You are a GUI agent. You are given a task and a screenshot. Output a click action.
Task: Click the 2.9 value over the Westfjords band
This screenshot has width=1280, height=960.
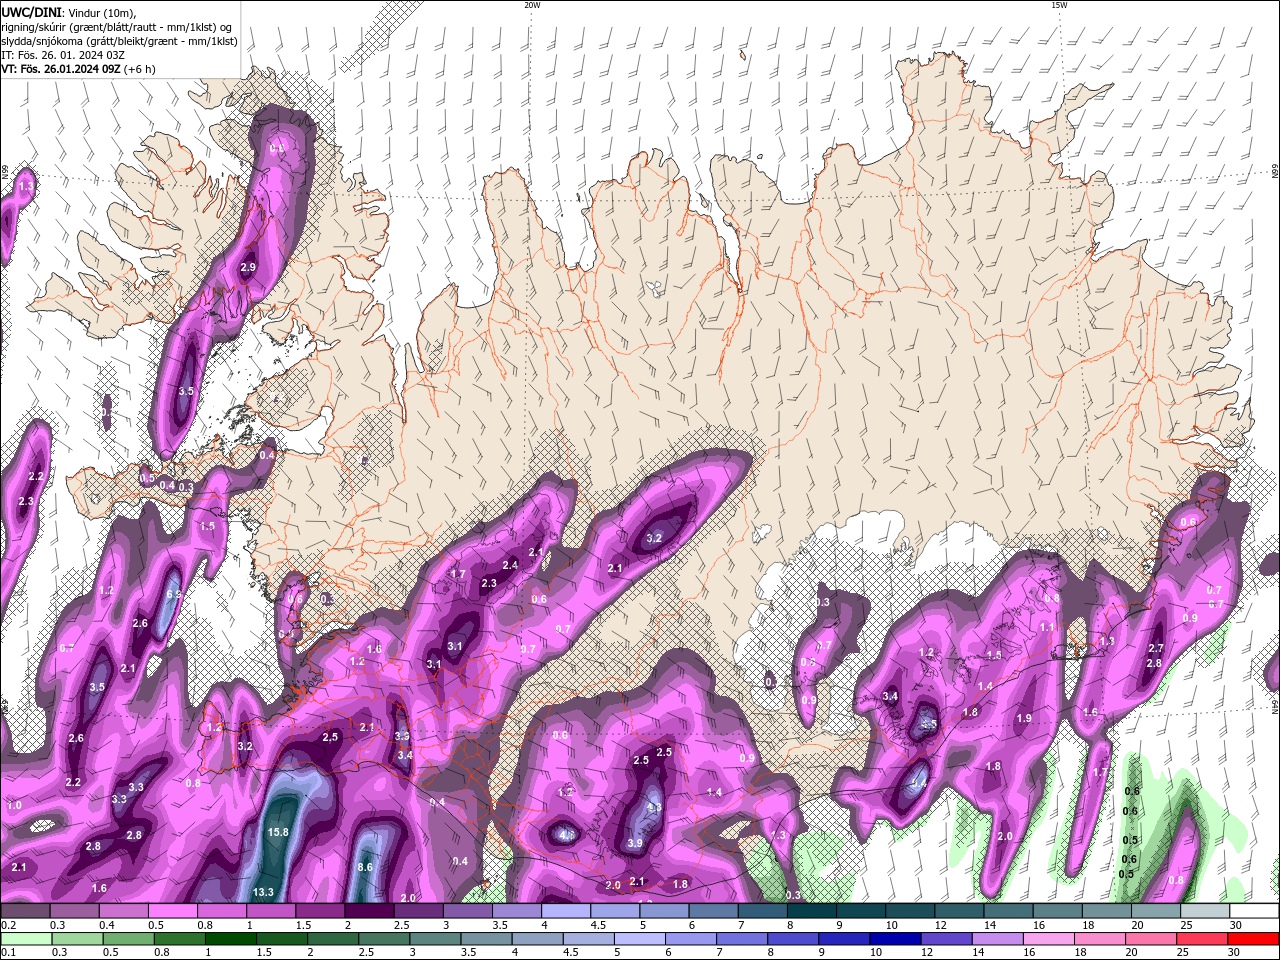[248, 267]
